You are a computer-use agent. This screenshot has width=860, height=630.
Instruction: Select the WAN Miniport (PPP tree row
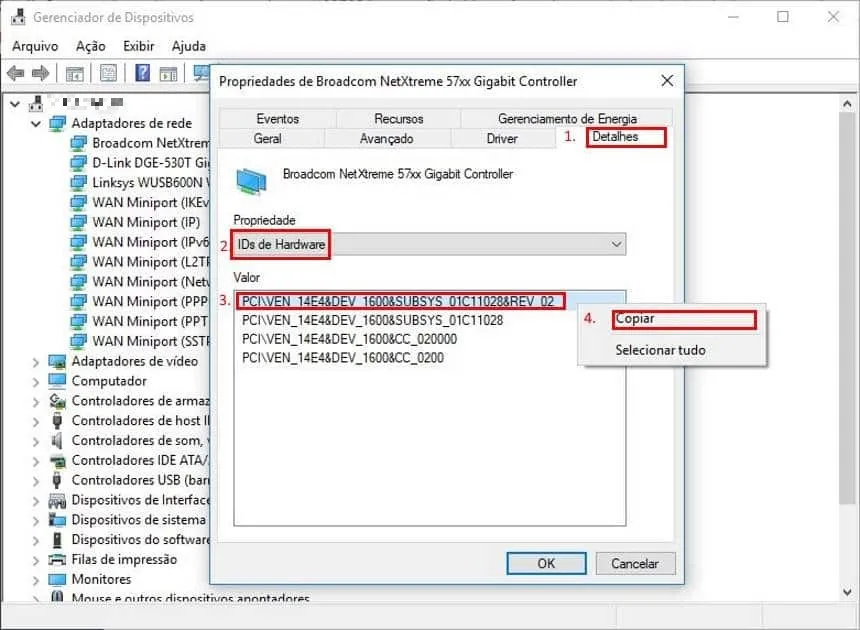coord(140,302)
